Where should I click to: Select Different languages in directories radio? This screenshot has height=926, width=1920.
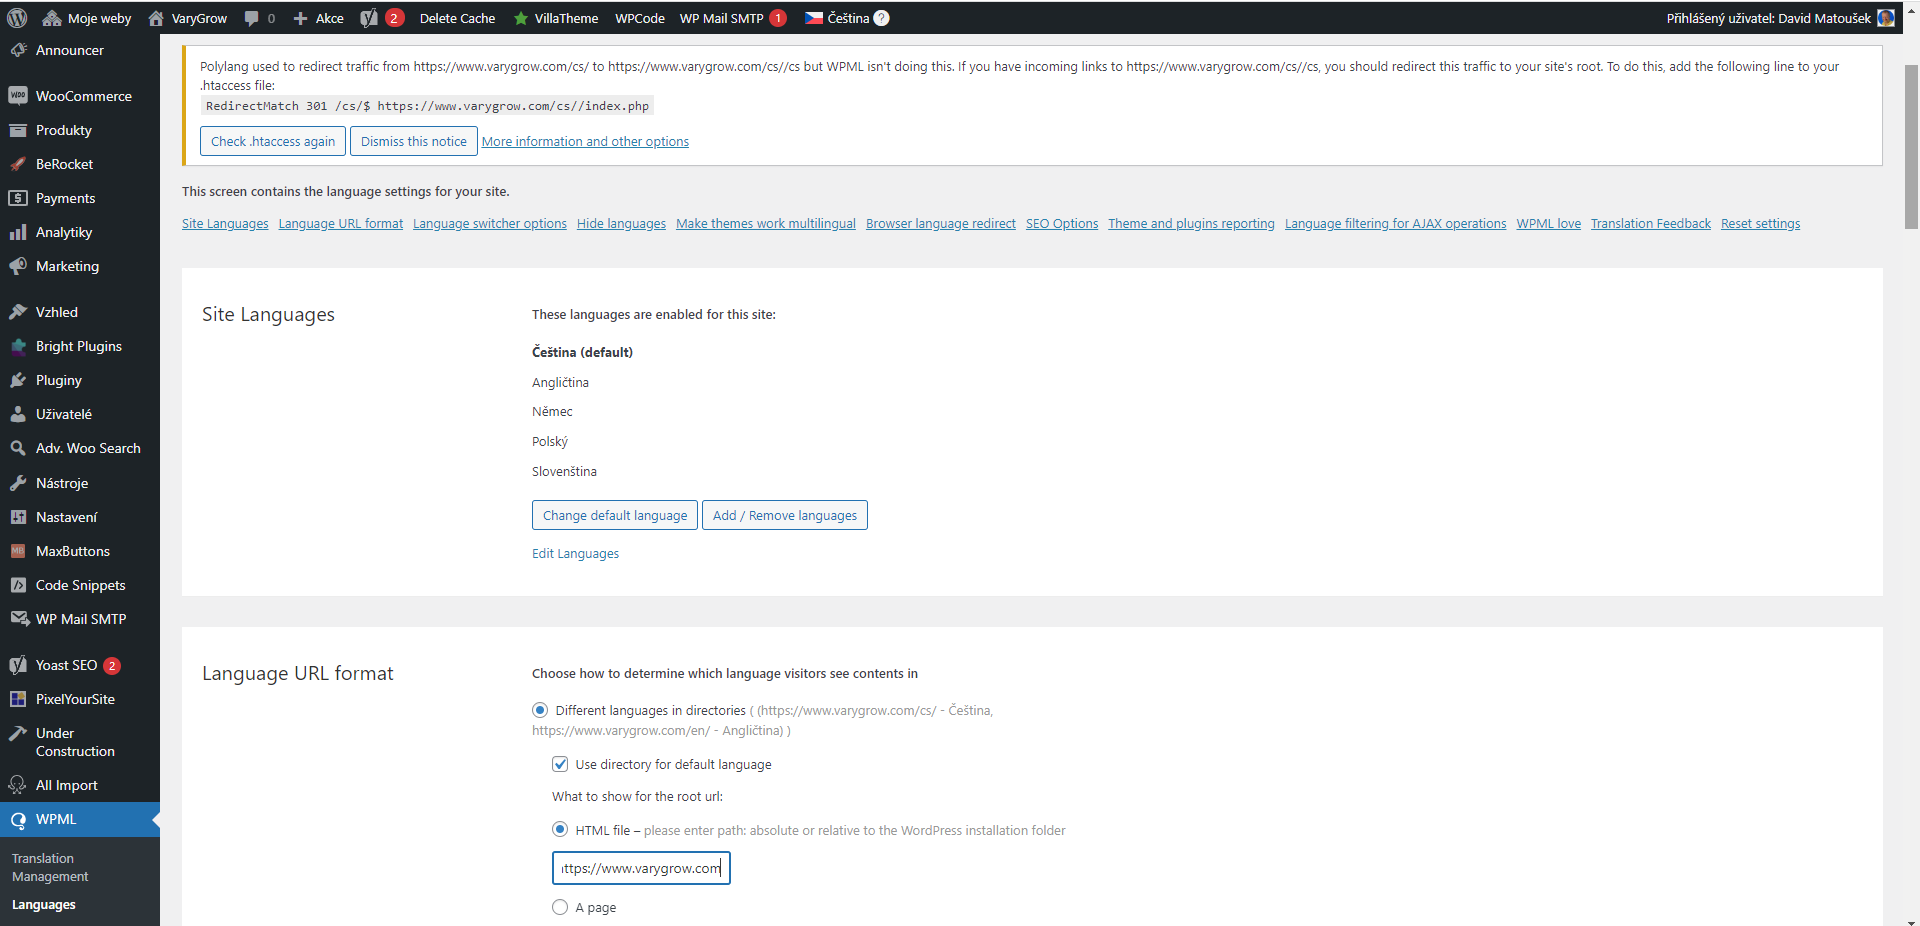540,710
